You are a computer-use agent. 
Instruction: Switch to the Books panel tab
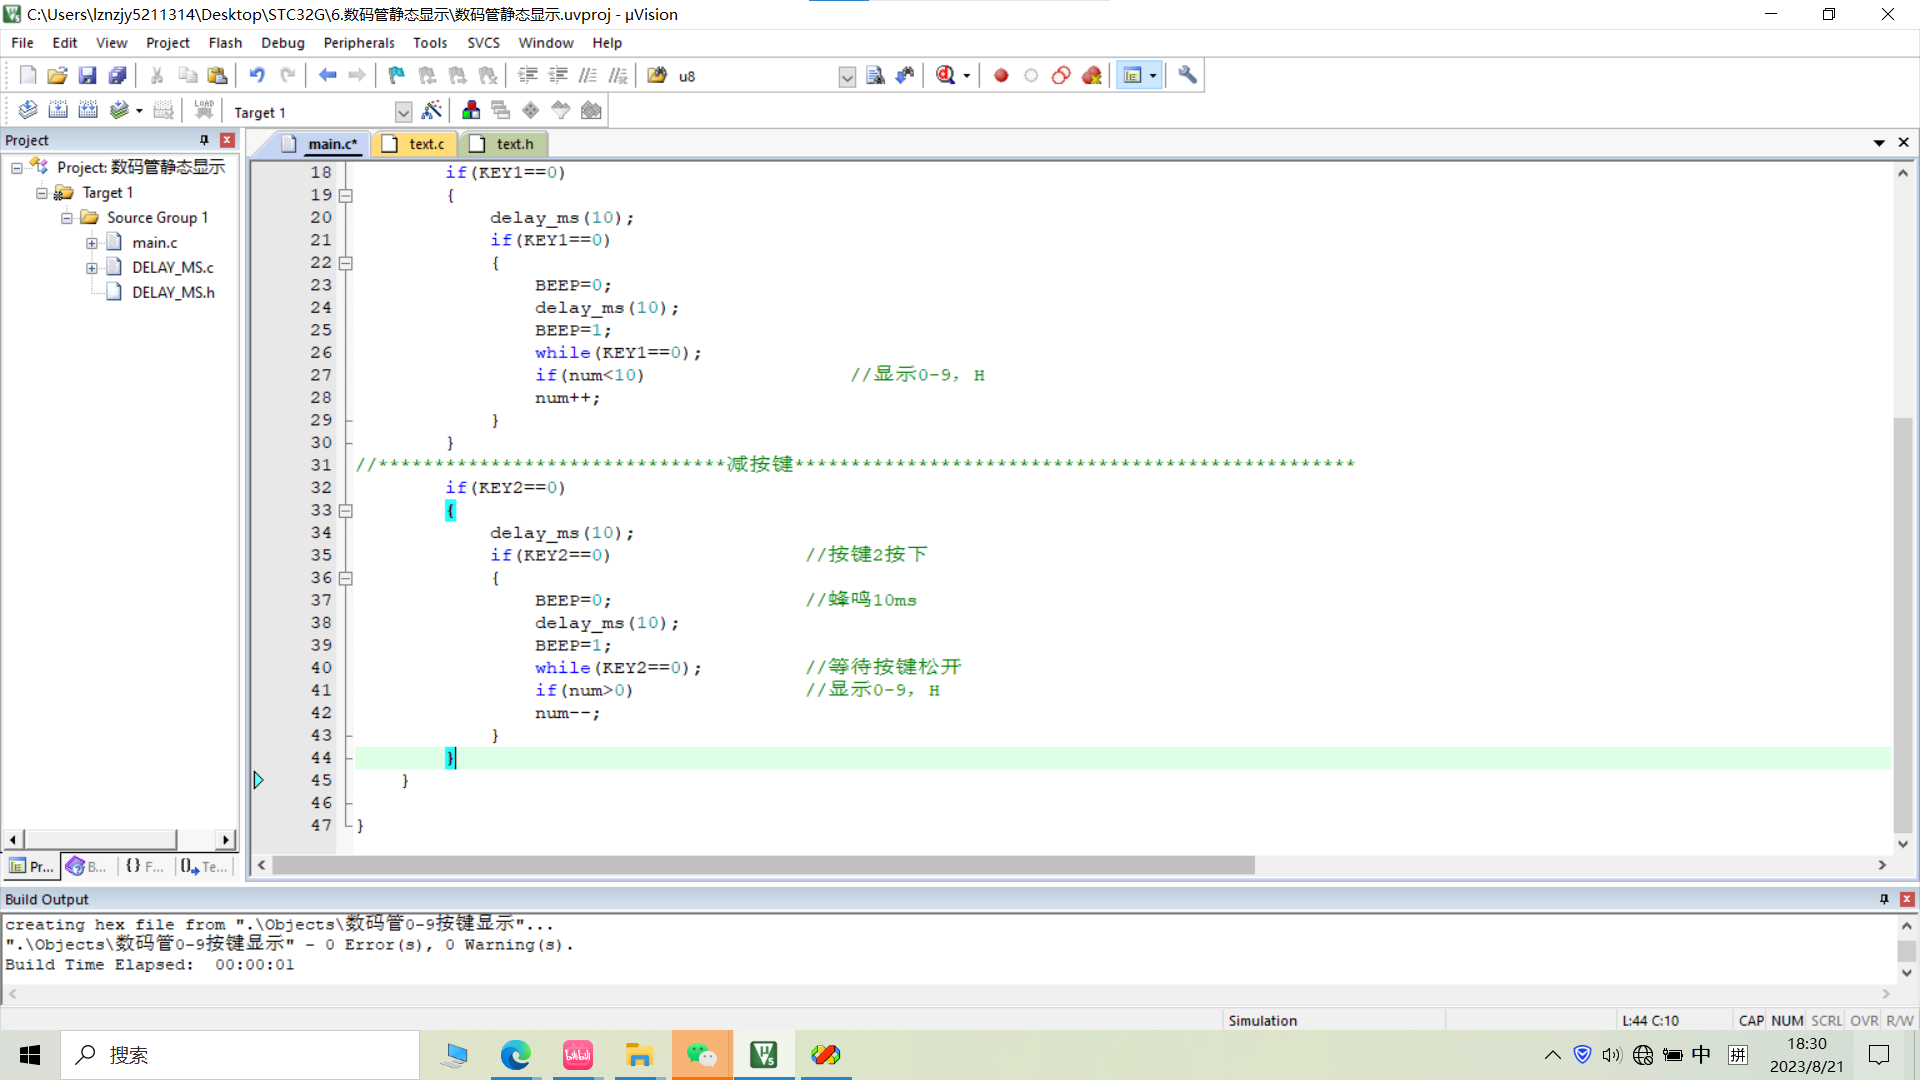coord(88,867)
